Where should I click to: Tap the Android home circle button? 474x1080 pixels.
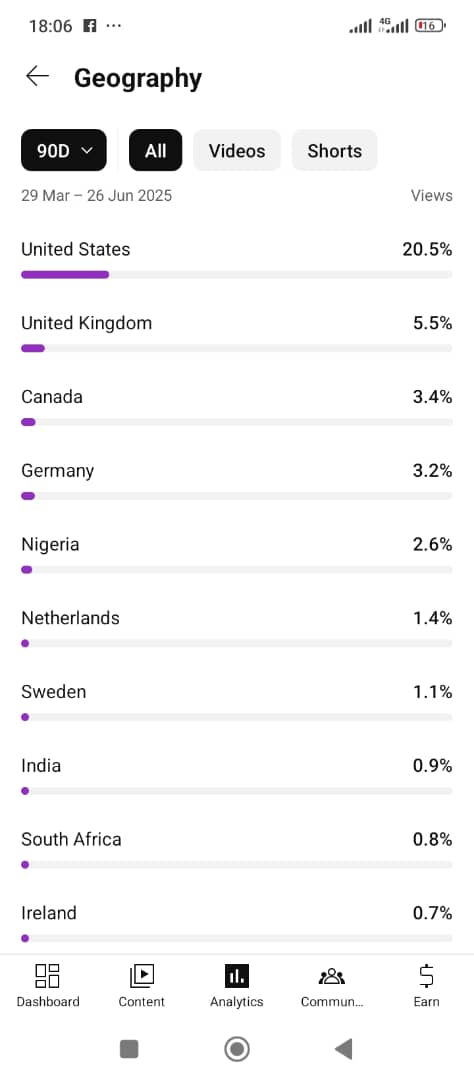(237, 1049)
